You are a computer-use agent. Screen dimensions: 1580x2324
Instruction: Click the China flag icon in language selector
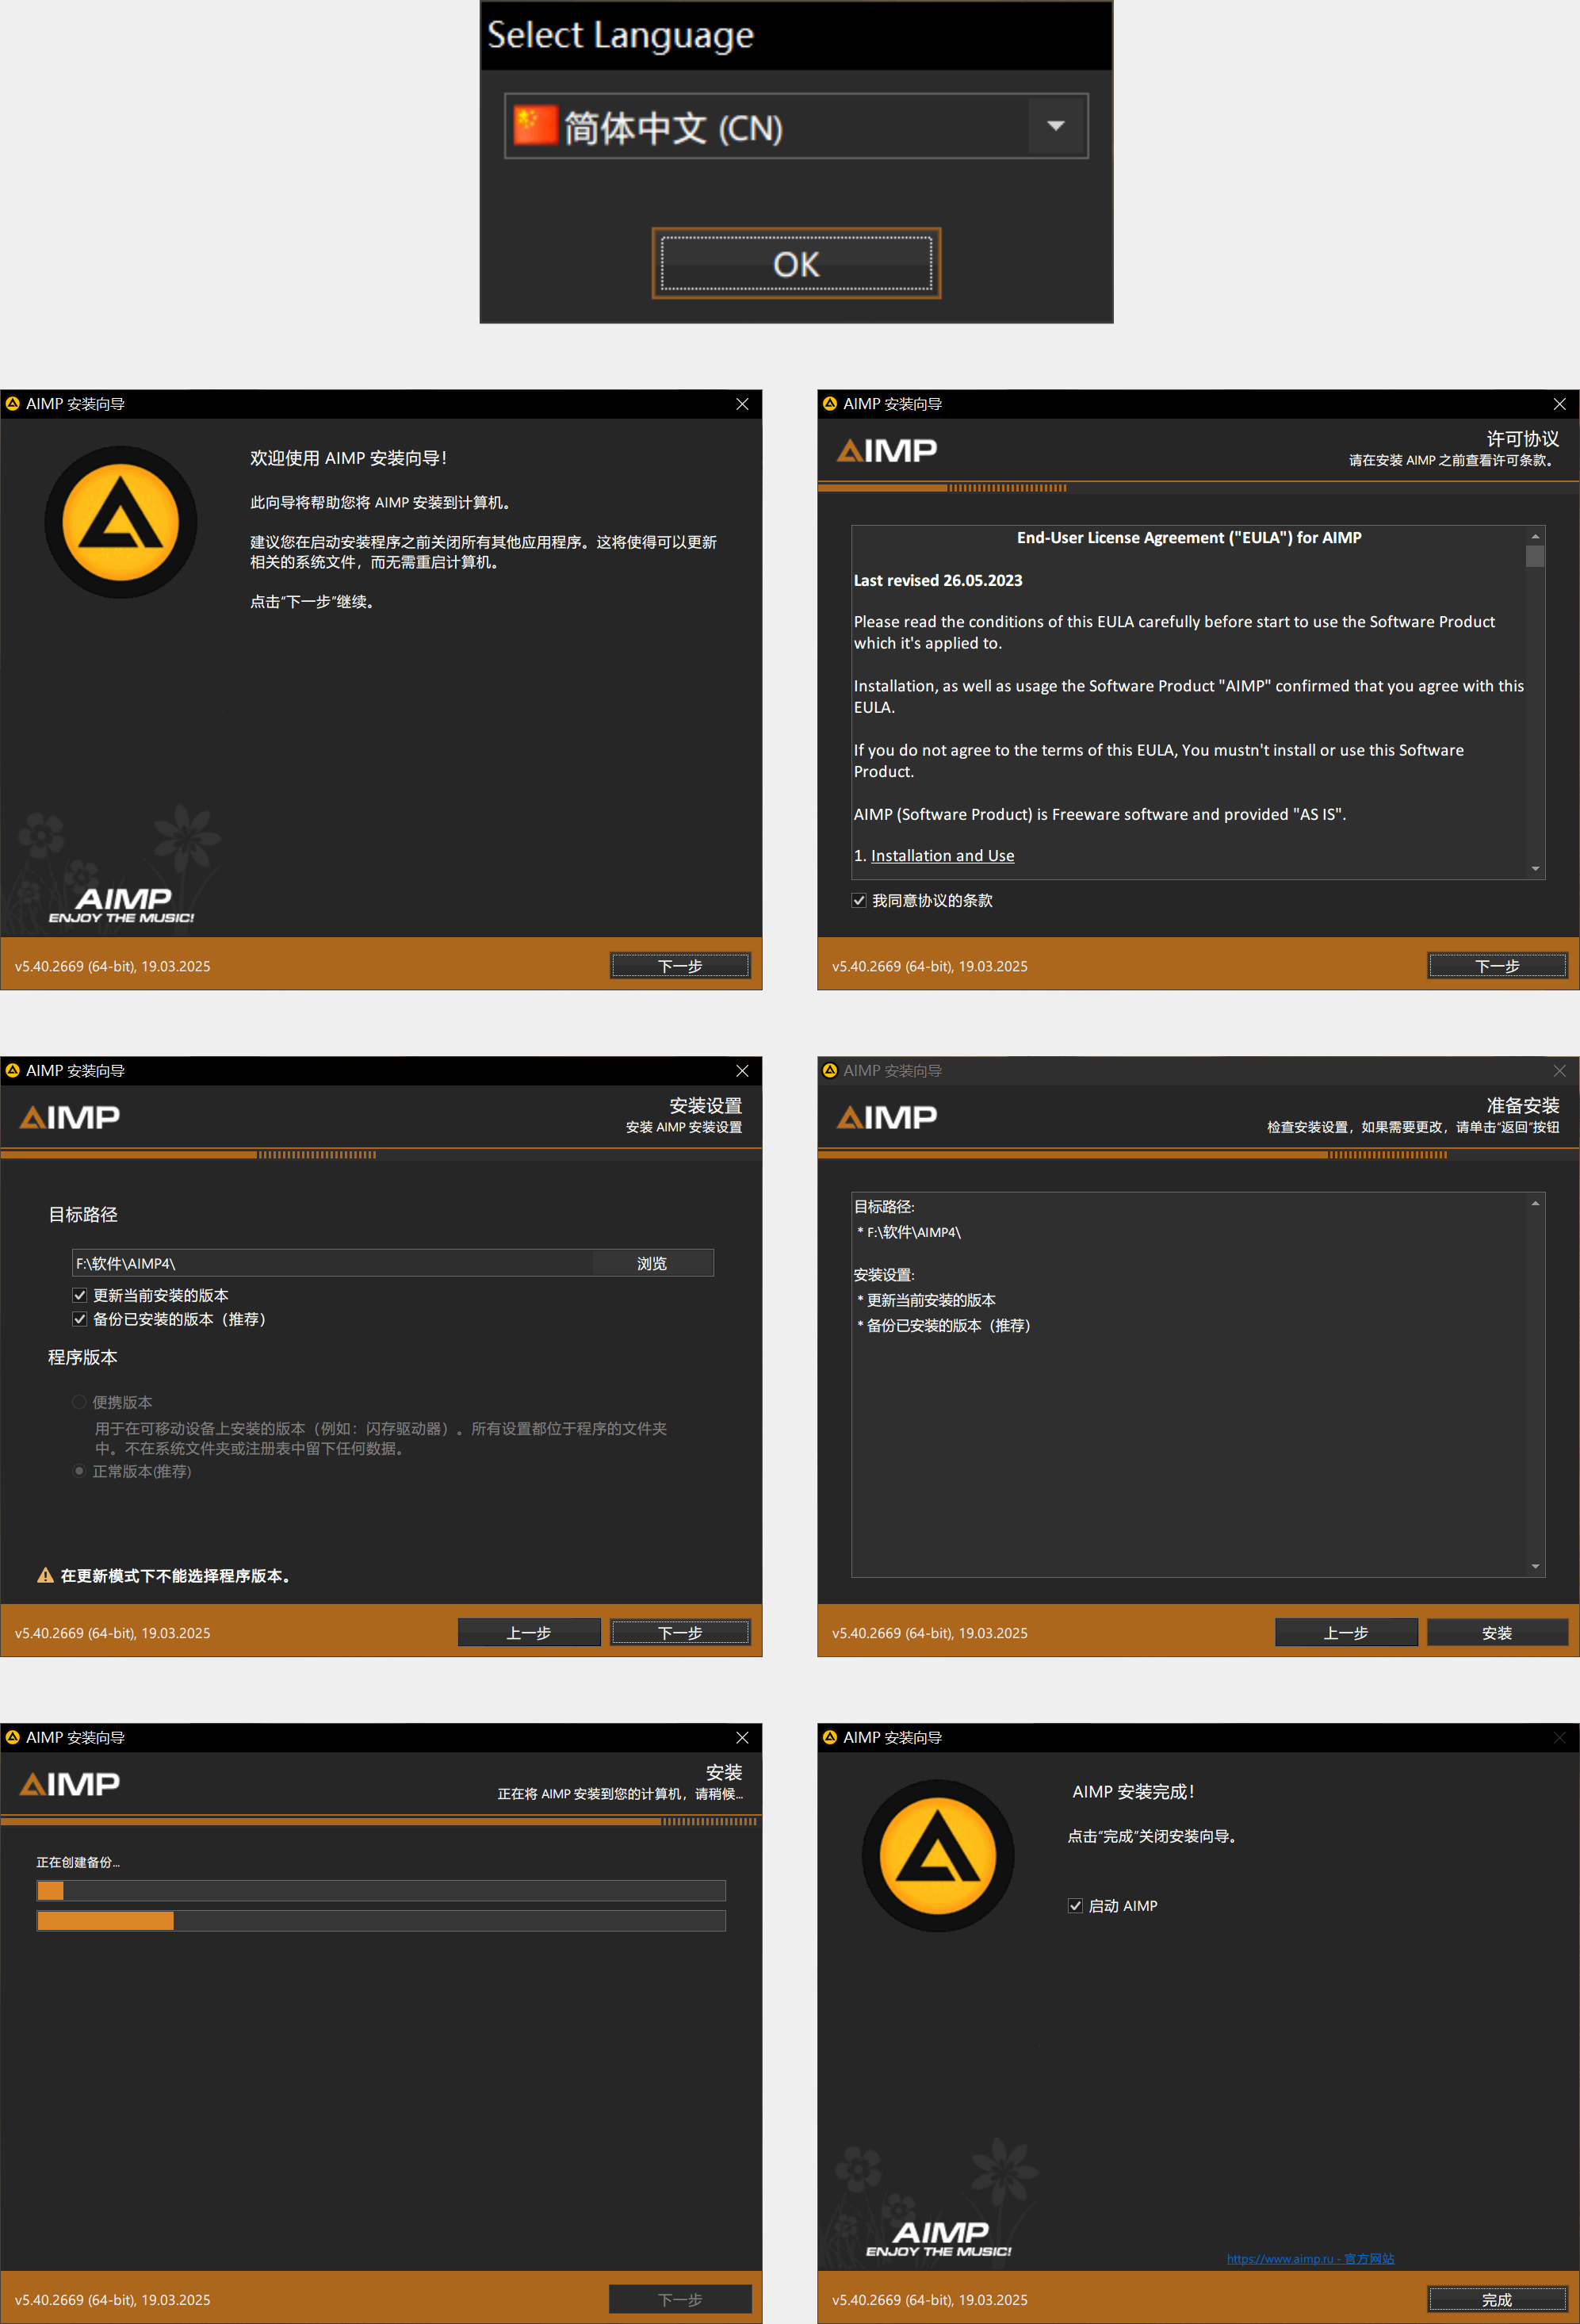[x=535, y=126]
